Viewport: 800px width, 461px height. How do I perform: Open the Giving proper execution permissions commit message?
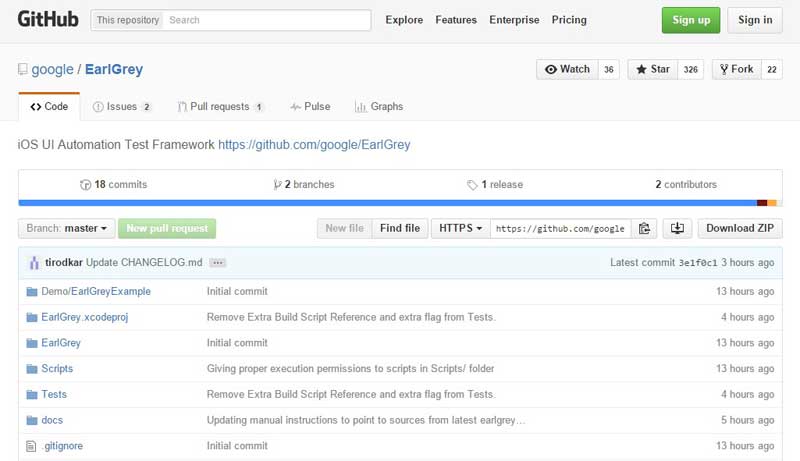(x=351, y=369)
